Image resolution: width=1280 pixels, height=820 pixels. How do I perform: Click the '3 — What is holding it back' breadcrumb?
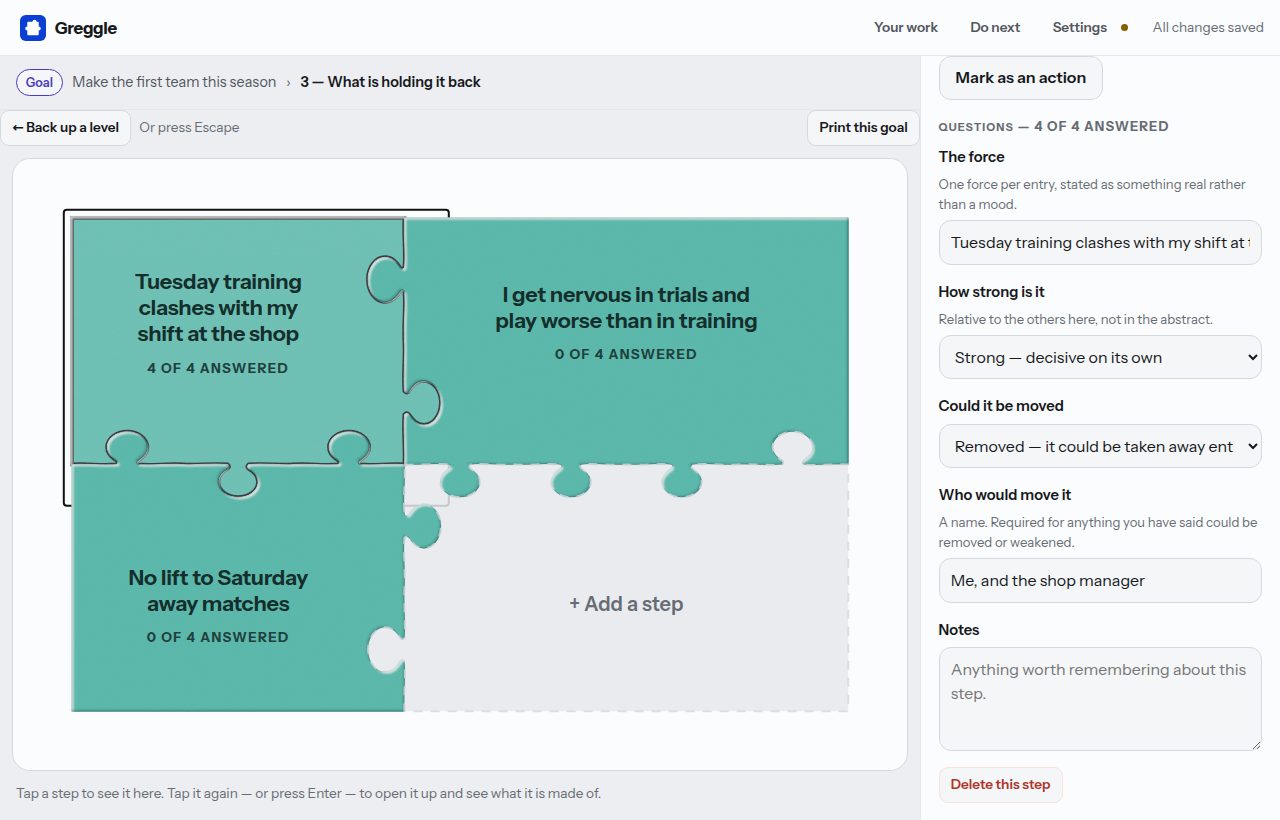tap(390, 82)
